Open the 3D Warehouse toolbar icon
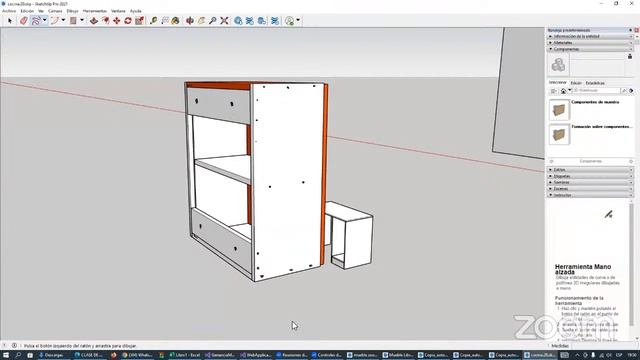The width and height of the screenshot is (640, 360). (238, 20)
